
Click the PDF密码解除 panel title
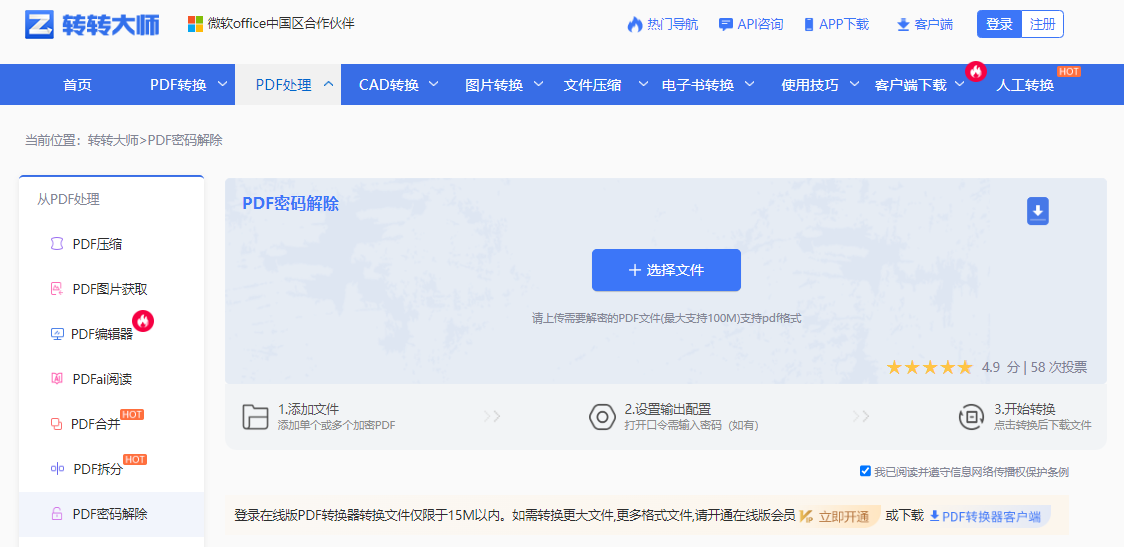coord(290,204)
